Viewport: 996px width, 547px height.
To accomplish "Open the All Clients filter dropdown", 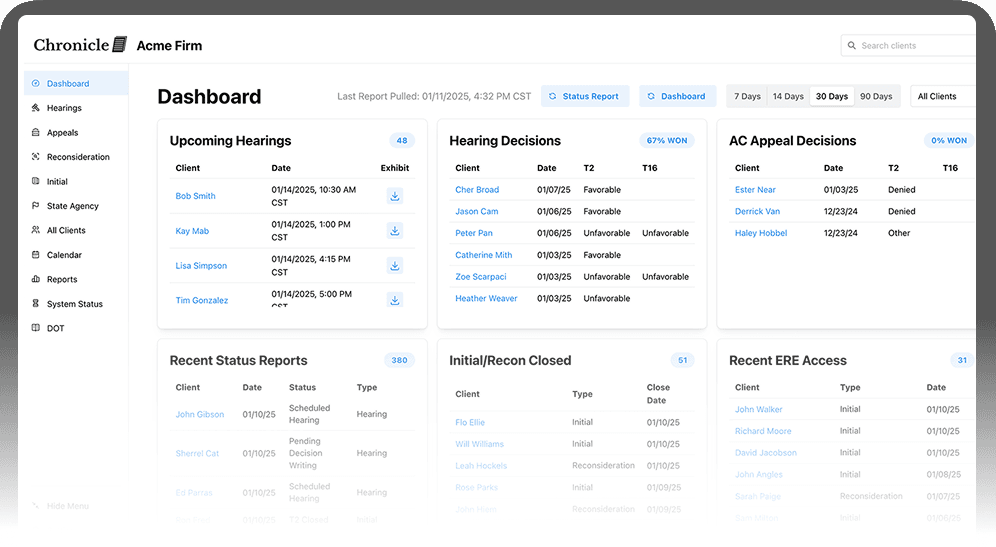I will click(x=943, y=96).
